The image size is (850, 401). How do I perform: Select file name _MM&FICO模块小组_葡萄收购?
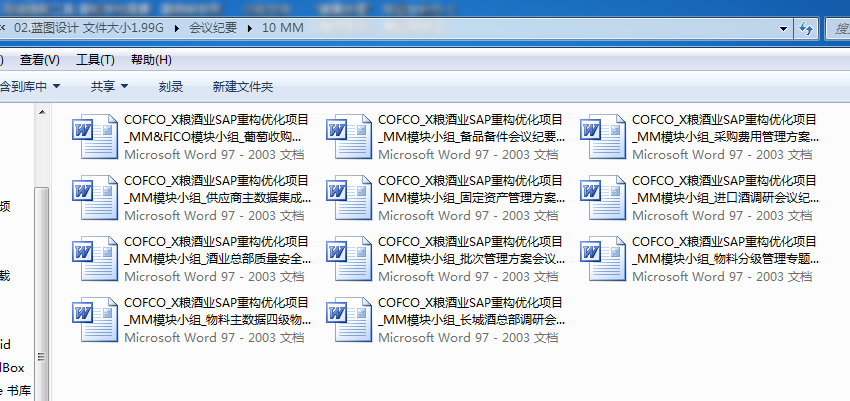pyautogui.click(x=212, y=137)
